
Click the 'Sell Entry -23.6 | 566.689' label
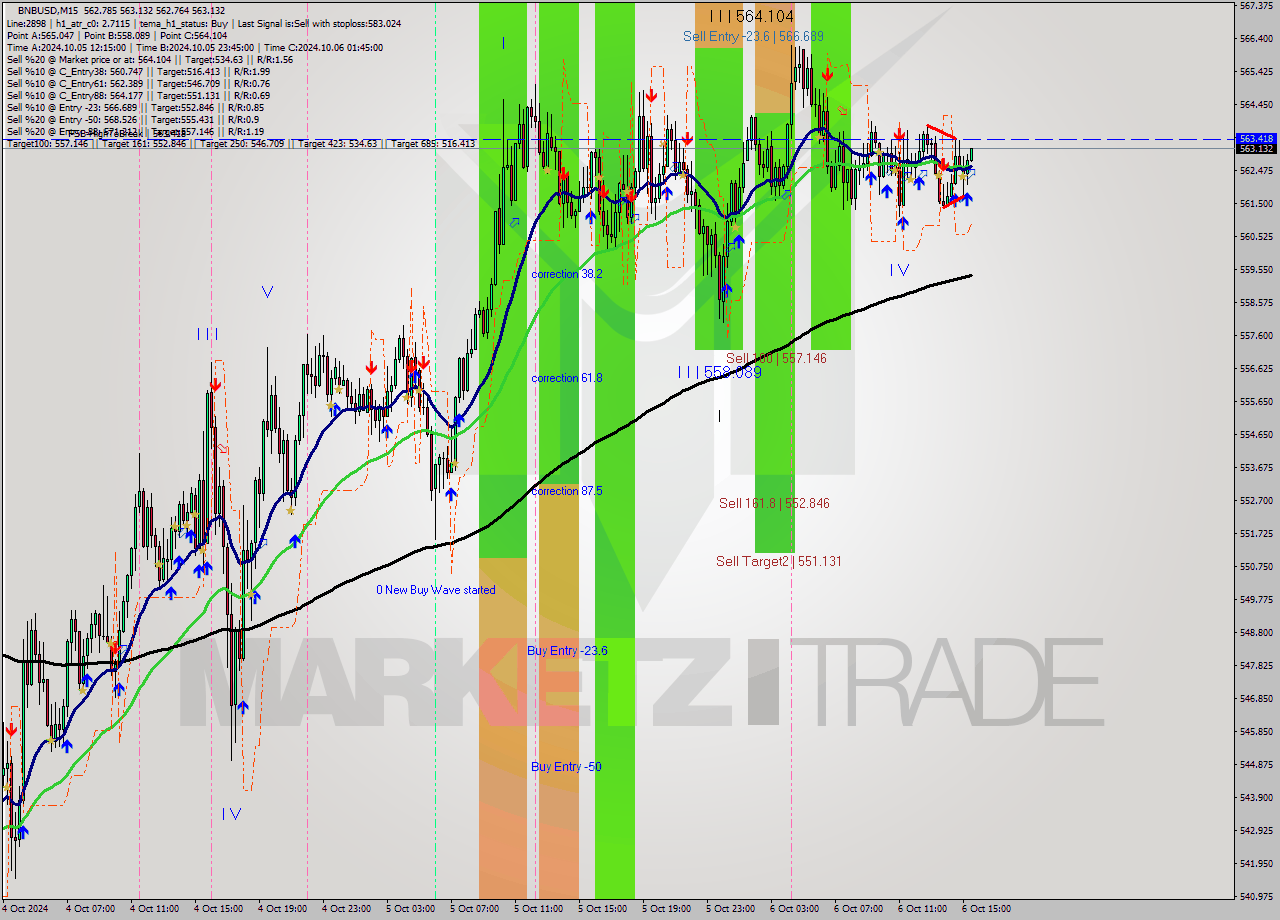754,36
